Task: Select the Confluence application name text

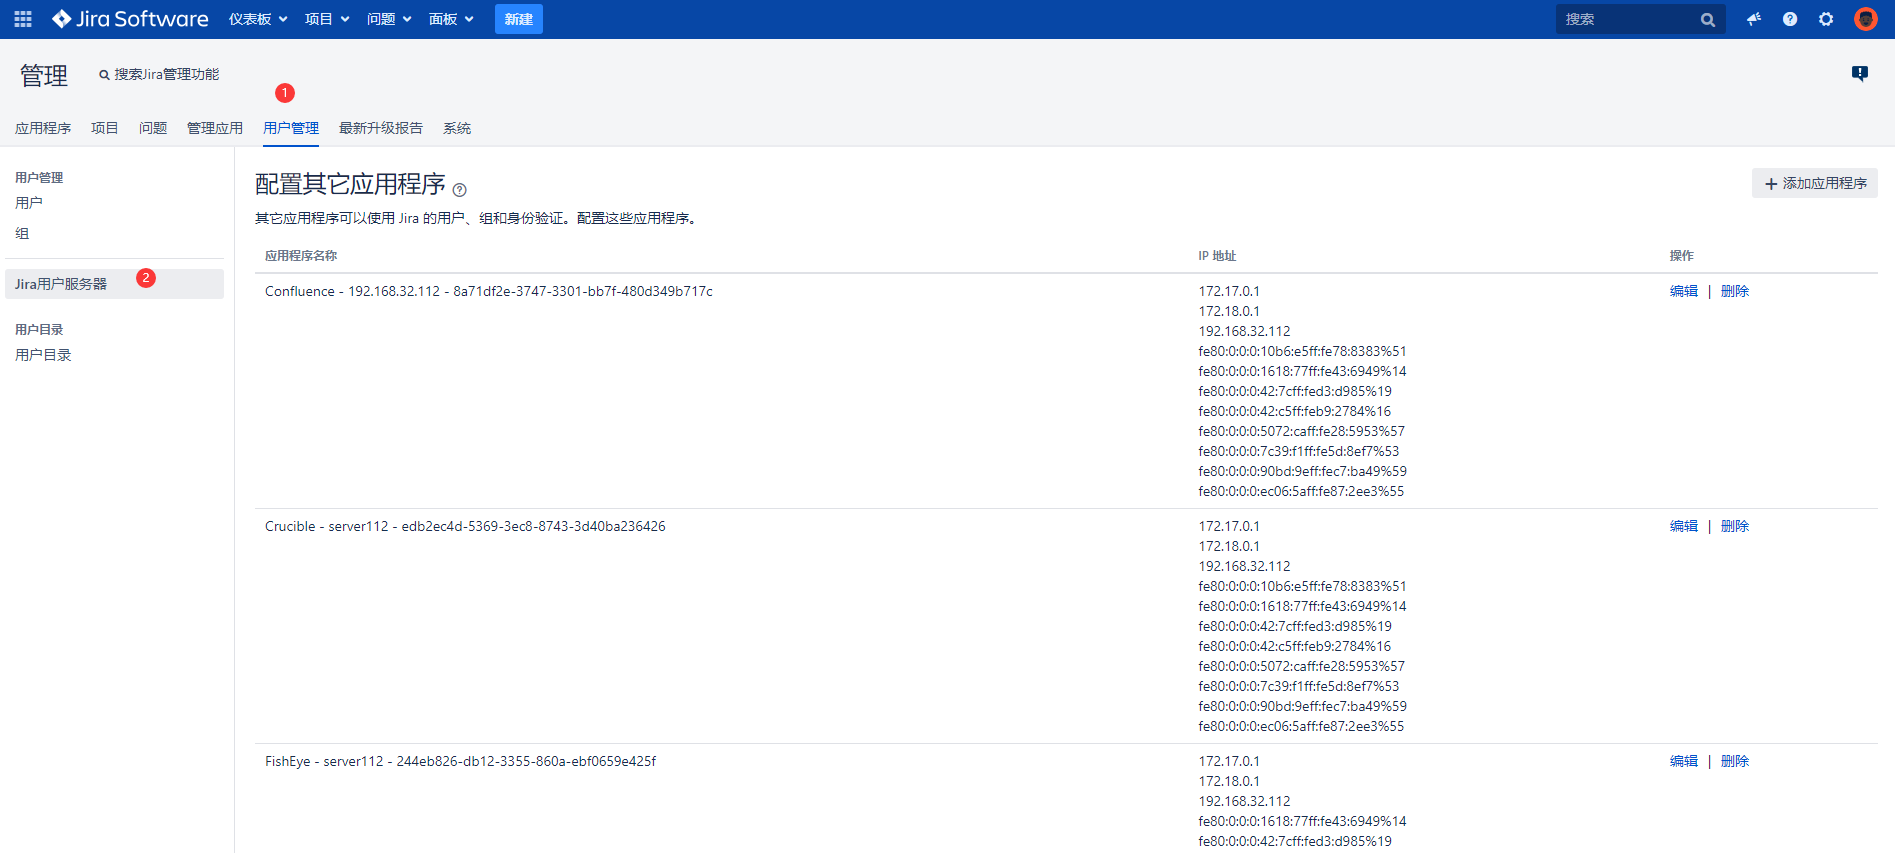Action: tap(489, 291)
